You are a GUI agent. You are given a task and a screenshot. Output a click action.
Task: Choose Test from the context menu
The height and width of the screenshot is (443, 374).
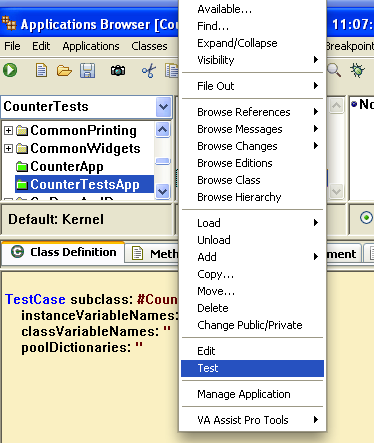click(x=252, y=368)
